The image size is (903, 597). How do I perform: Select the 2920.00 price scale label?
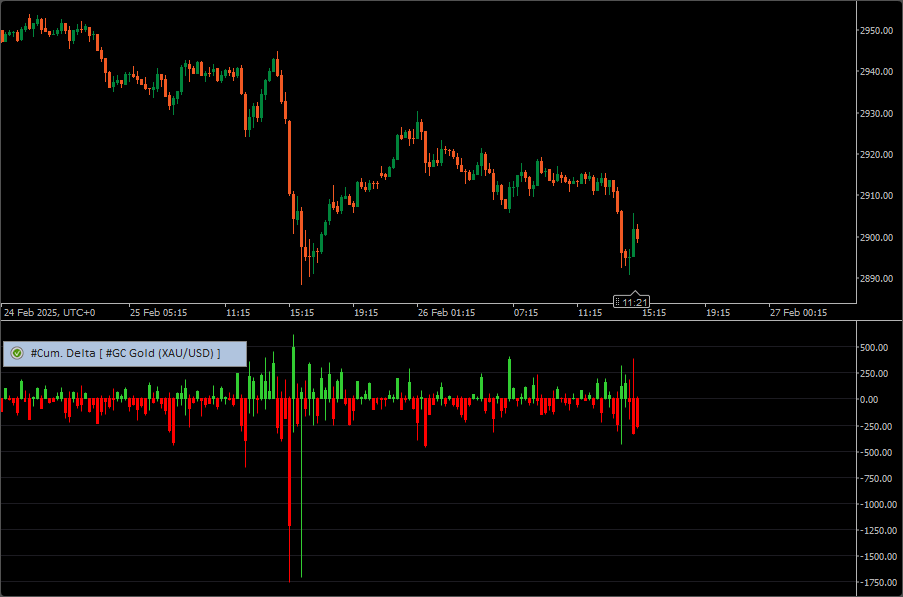(x=875, y=154)
